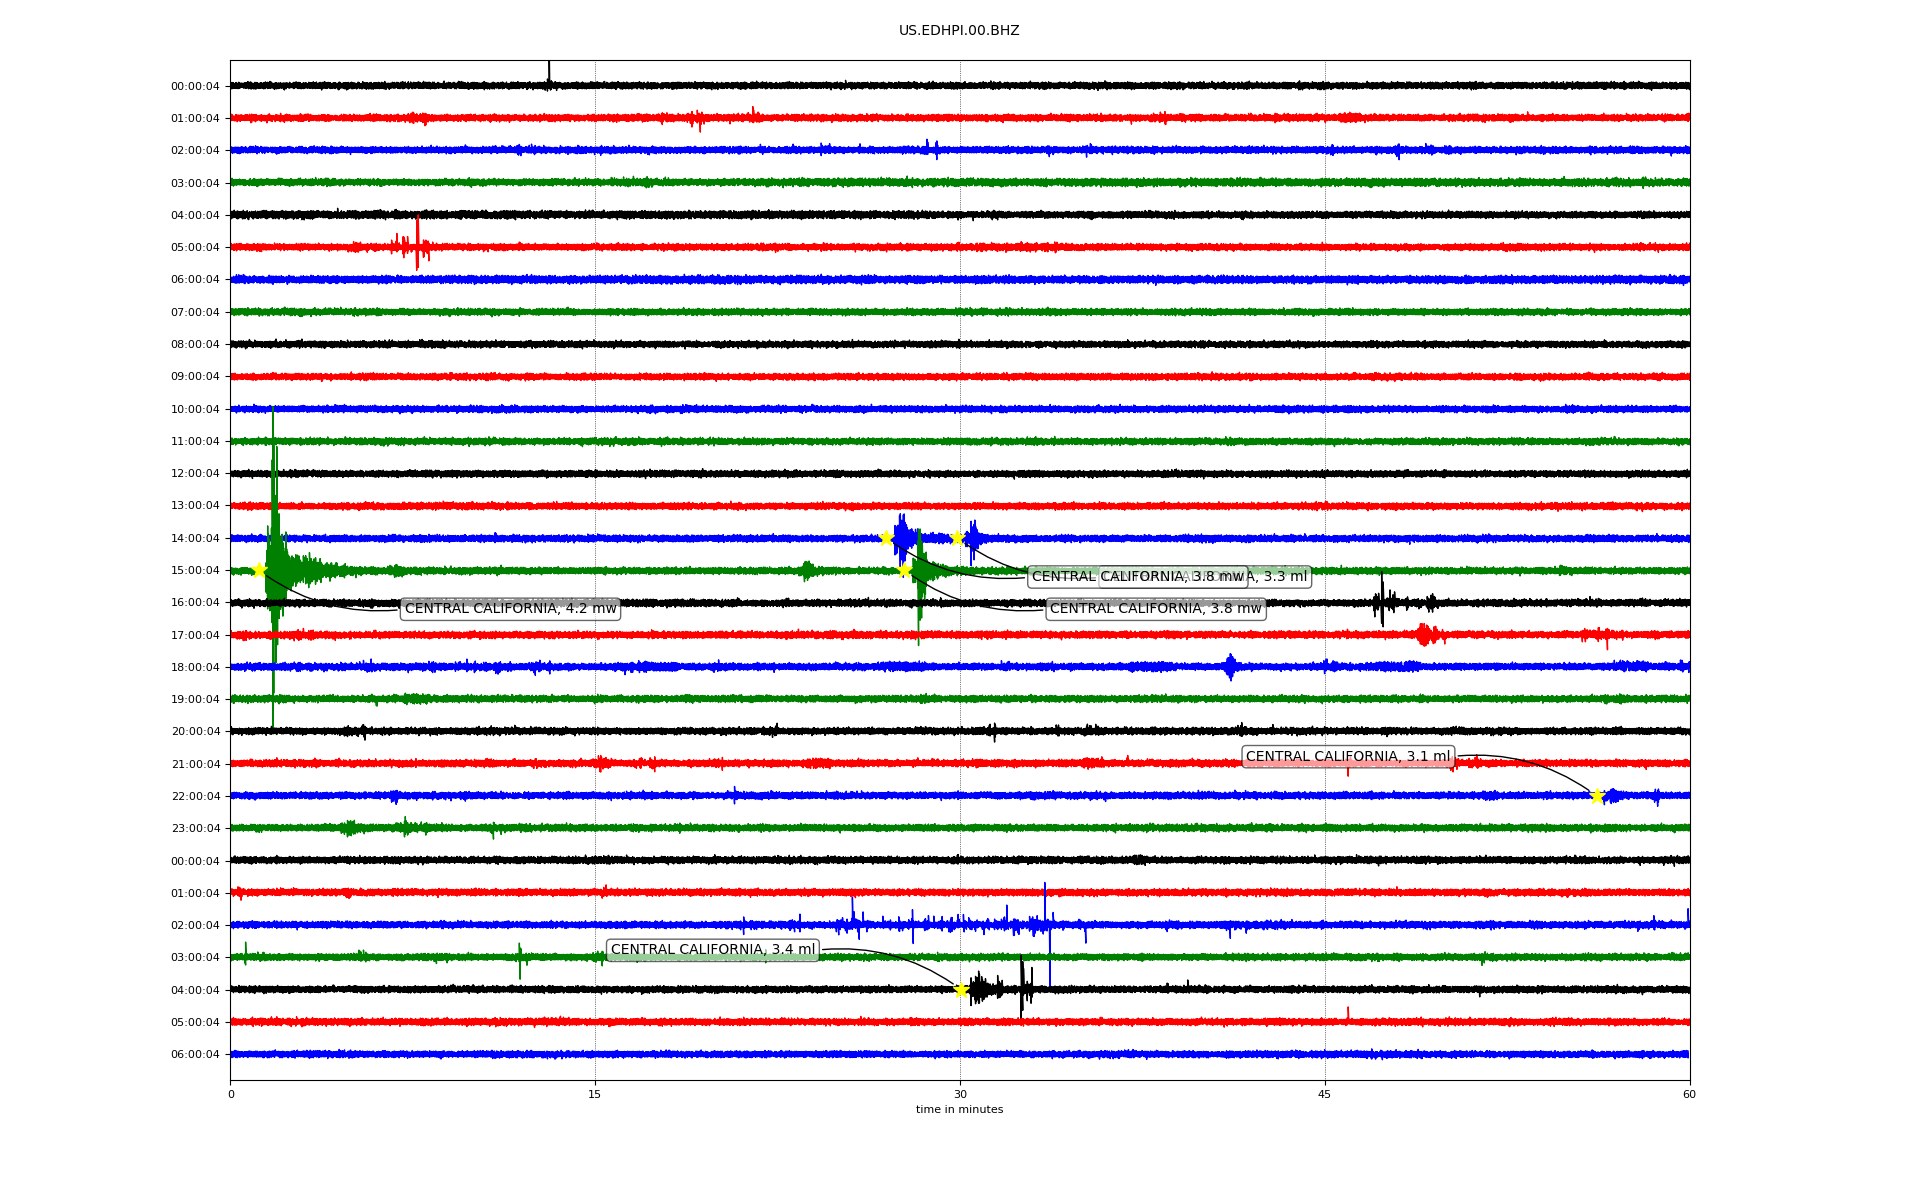Image resolution: width=1920 pixels, height=1200 pixels.
Task: Click the 22:00:04 time label on left axis
Action: 195,796
